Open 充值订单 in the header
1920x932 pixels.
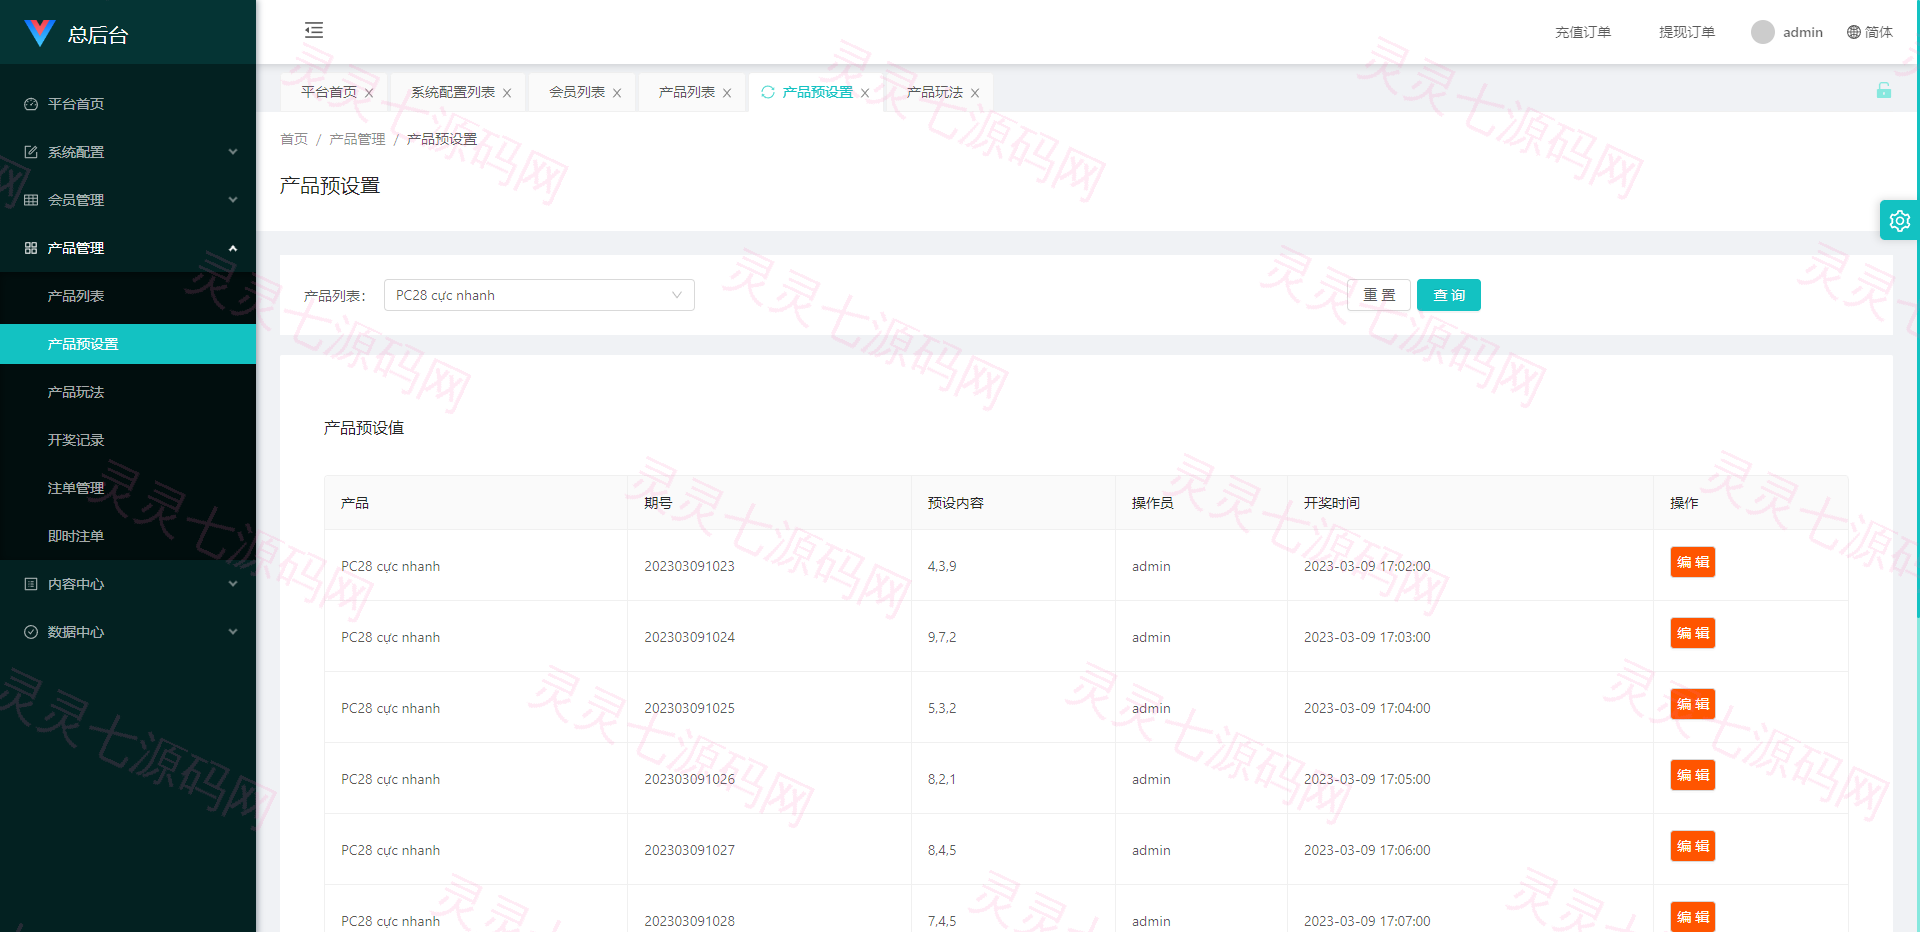(x=1583, y=32)
